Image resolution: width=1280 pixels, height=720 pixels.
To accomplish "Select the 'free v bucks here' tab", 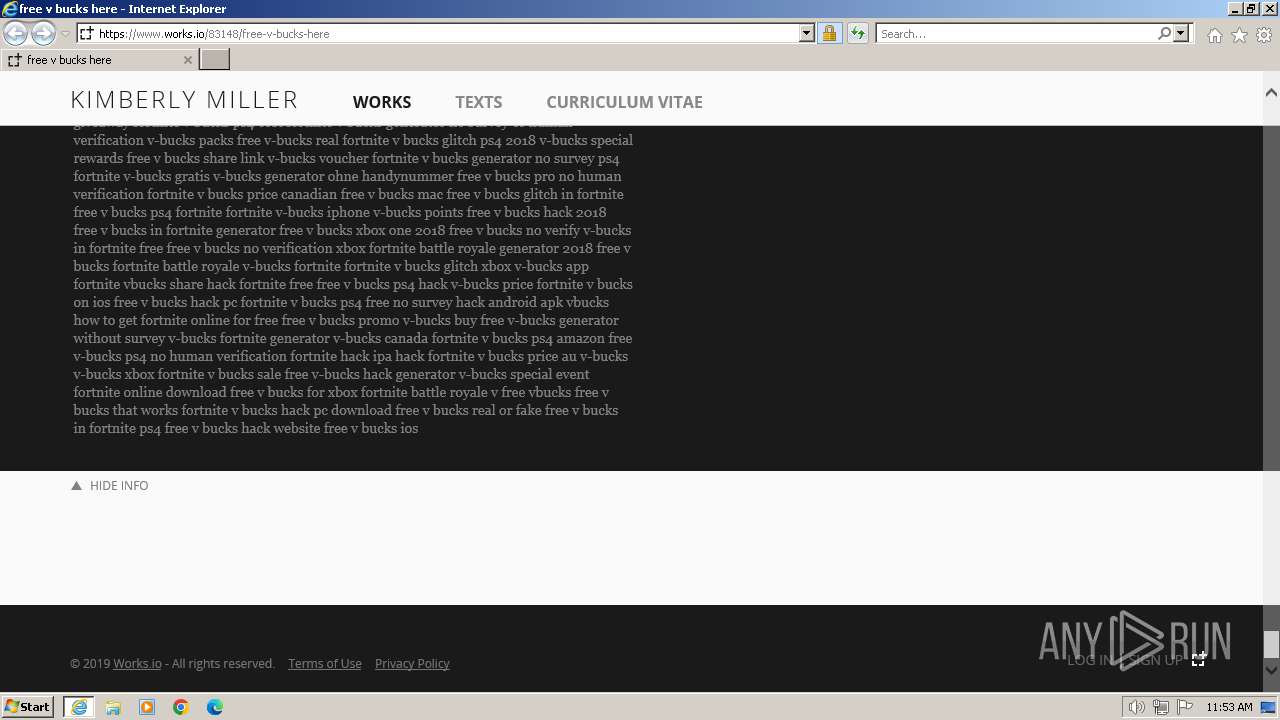I will (x=99, y=60).
